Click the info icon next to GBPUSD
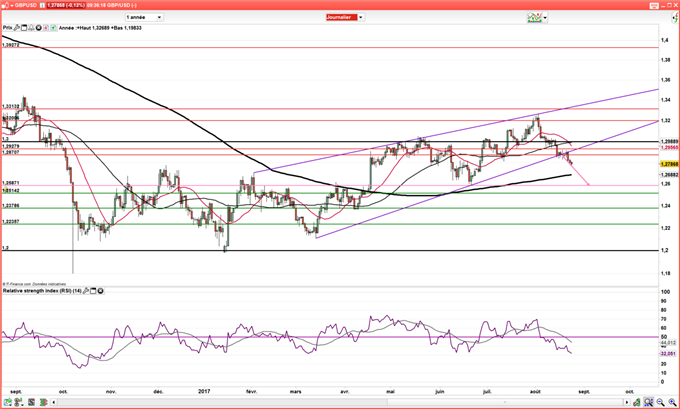This screenshot has width=680, height=409. 42,5
